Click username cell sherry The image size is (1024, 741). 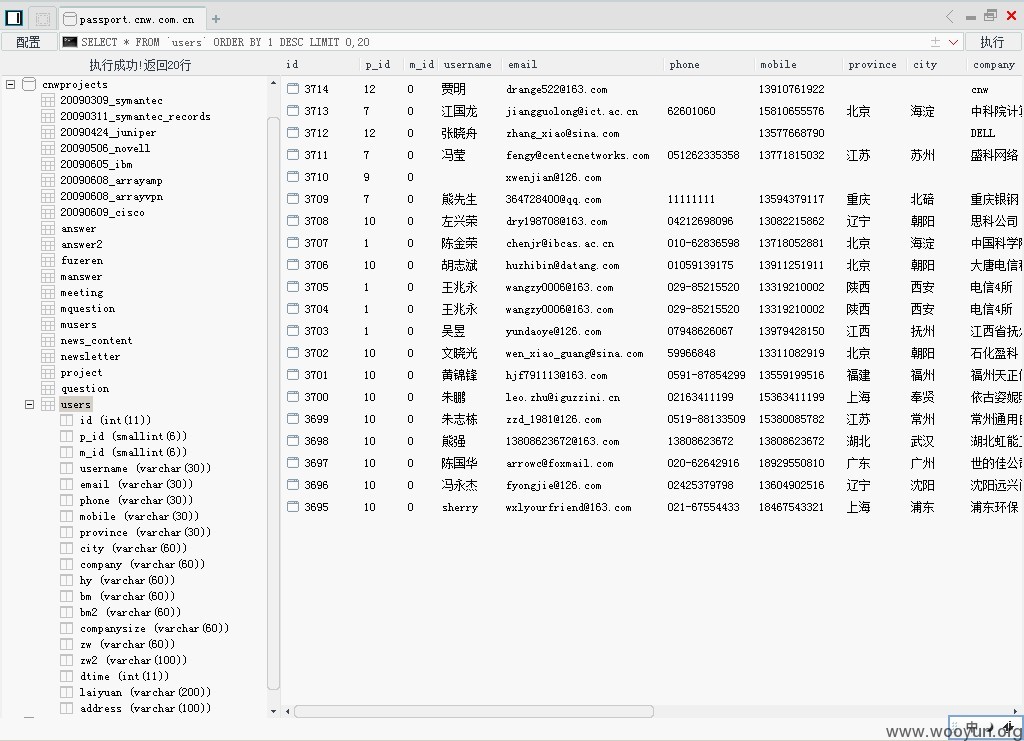[460, 507]
